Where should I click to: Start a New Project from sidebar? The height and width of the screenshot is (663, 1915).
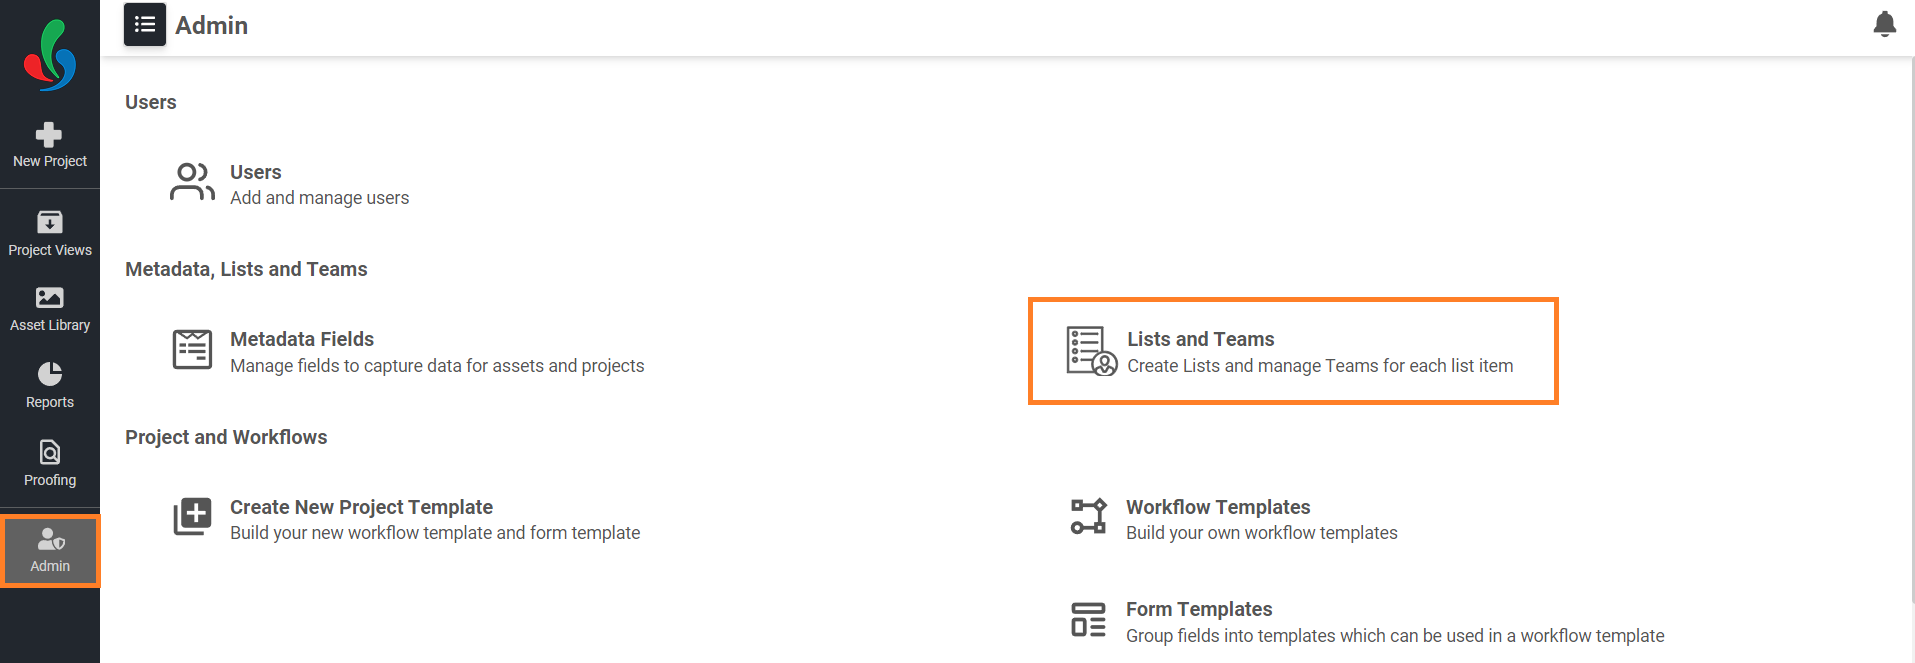[50, 146]
